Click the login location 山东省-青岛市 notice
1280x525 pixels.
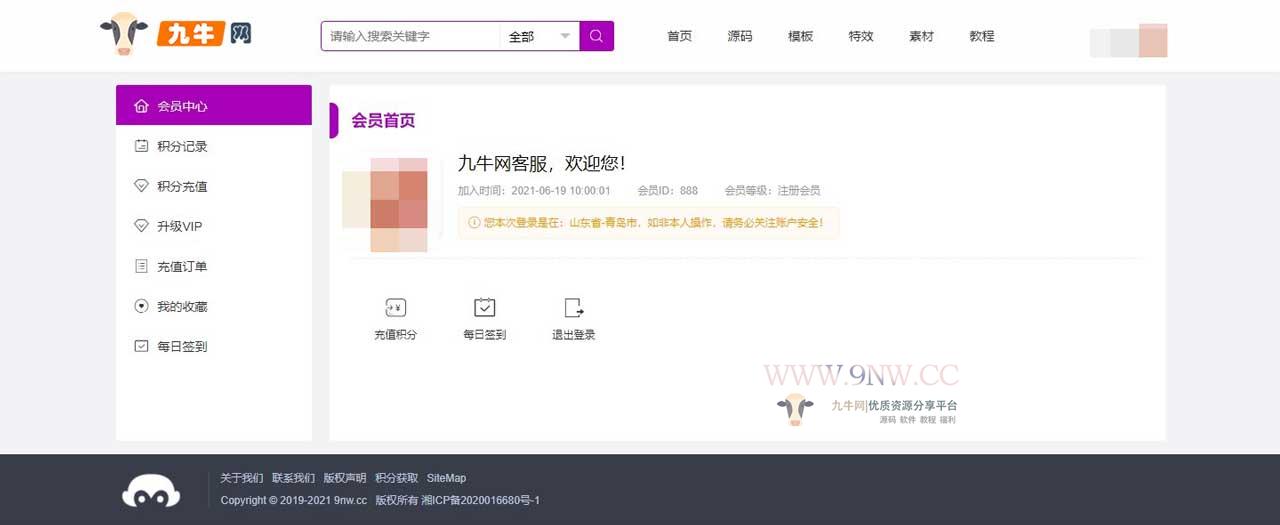[x=648, y=223]
